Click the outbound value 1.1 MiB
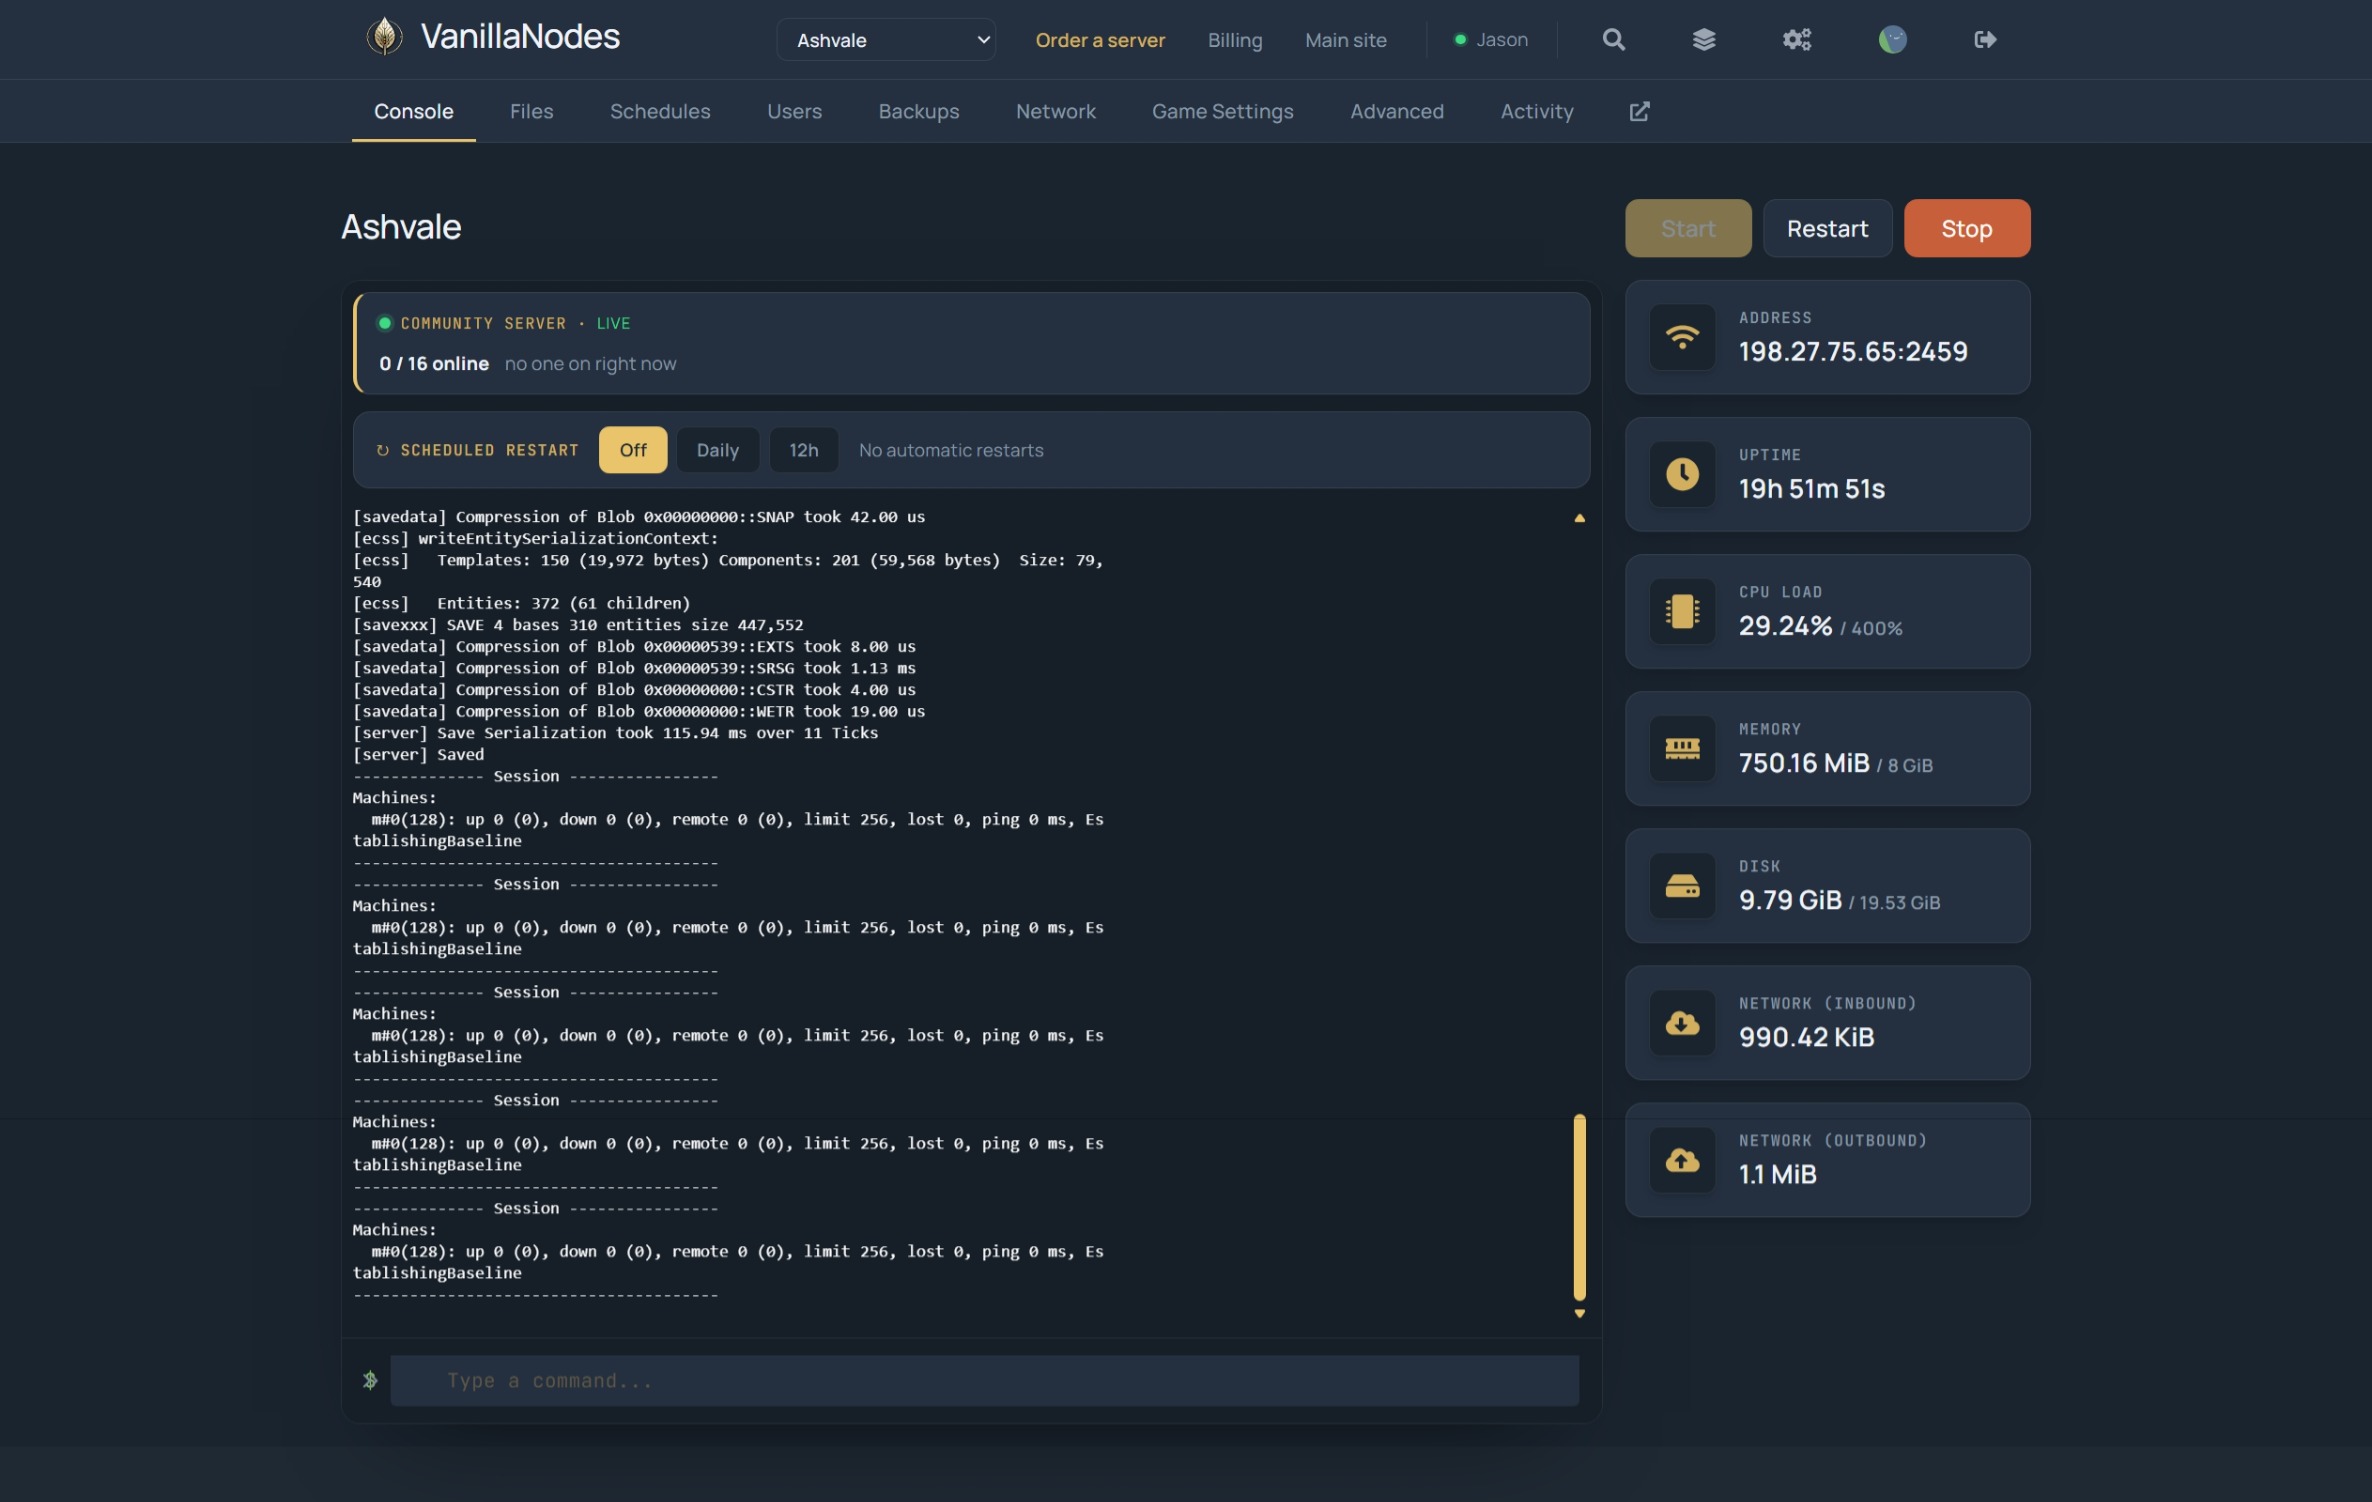This screenshot has width=2372, height=1502. click(x=1777, y=1174)
